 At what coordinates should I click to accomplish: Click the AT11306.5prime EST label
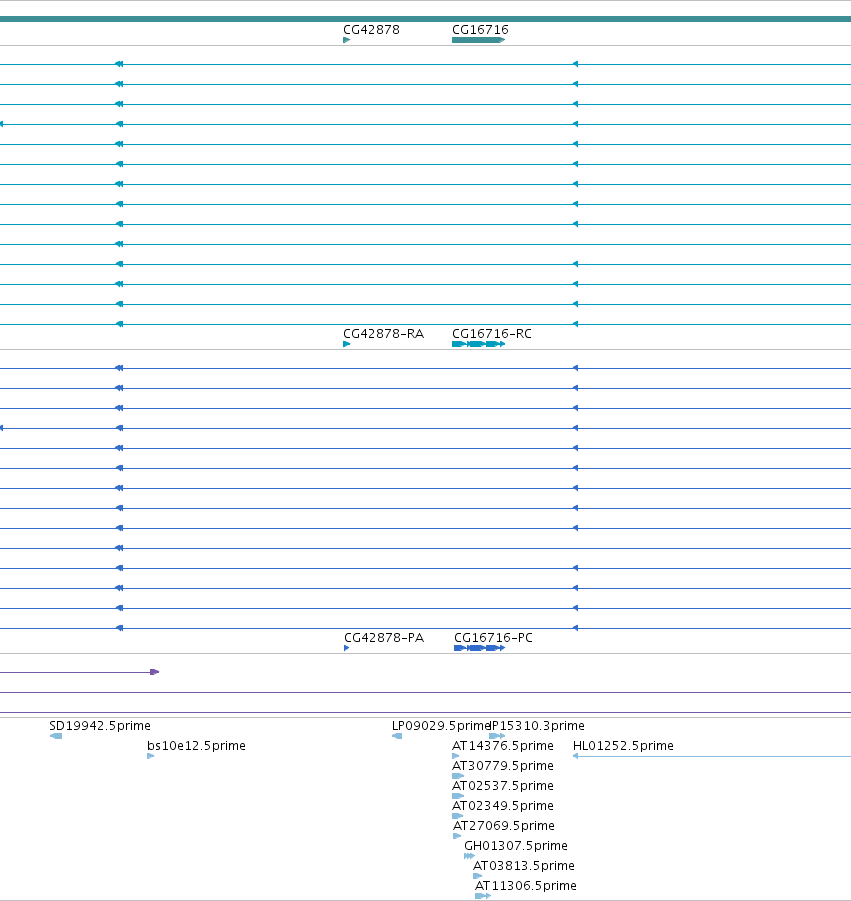tap(526, 885)
